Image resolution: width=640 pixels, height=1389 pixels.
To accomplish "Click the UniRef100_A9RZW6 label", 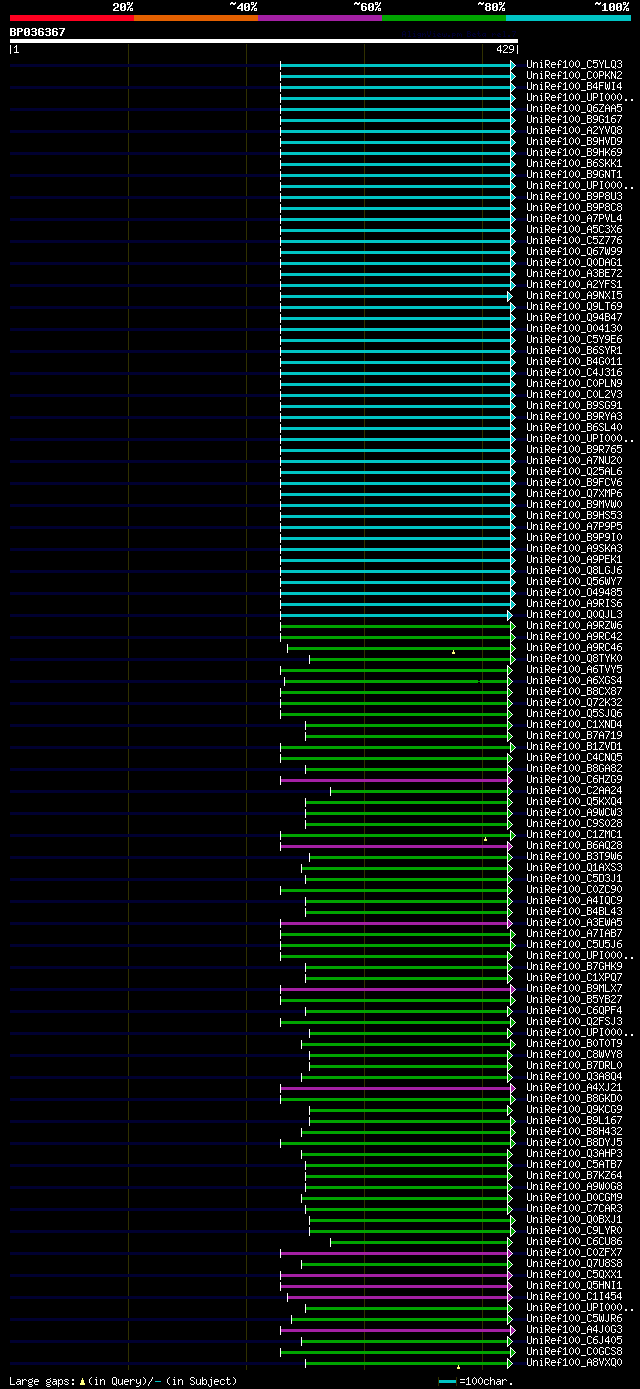I will [574, 626].
